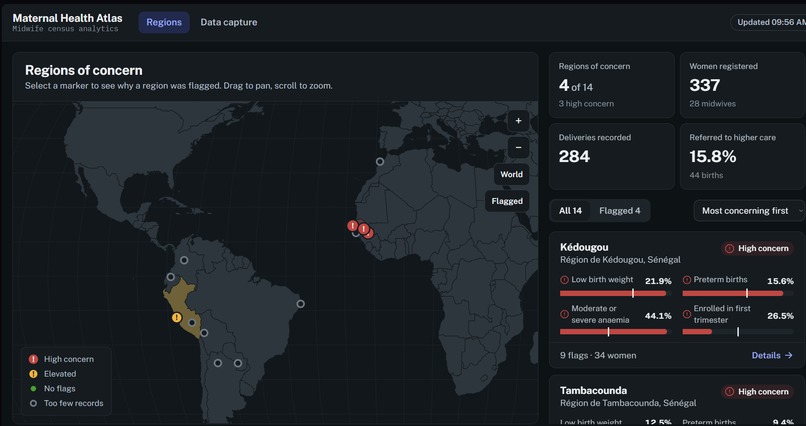Click the "26.5%" first trimester value
Image resolution: width=806 pixels, height=426 pixels.
pyautogui.click(x=781, y=316)
